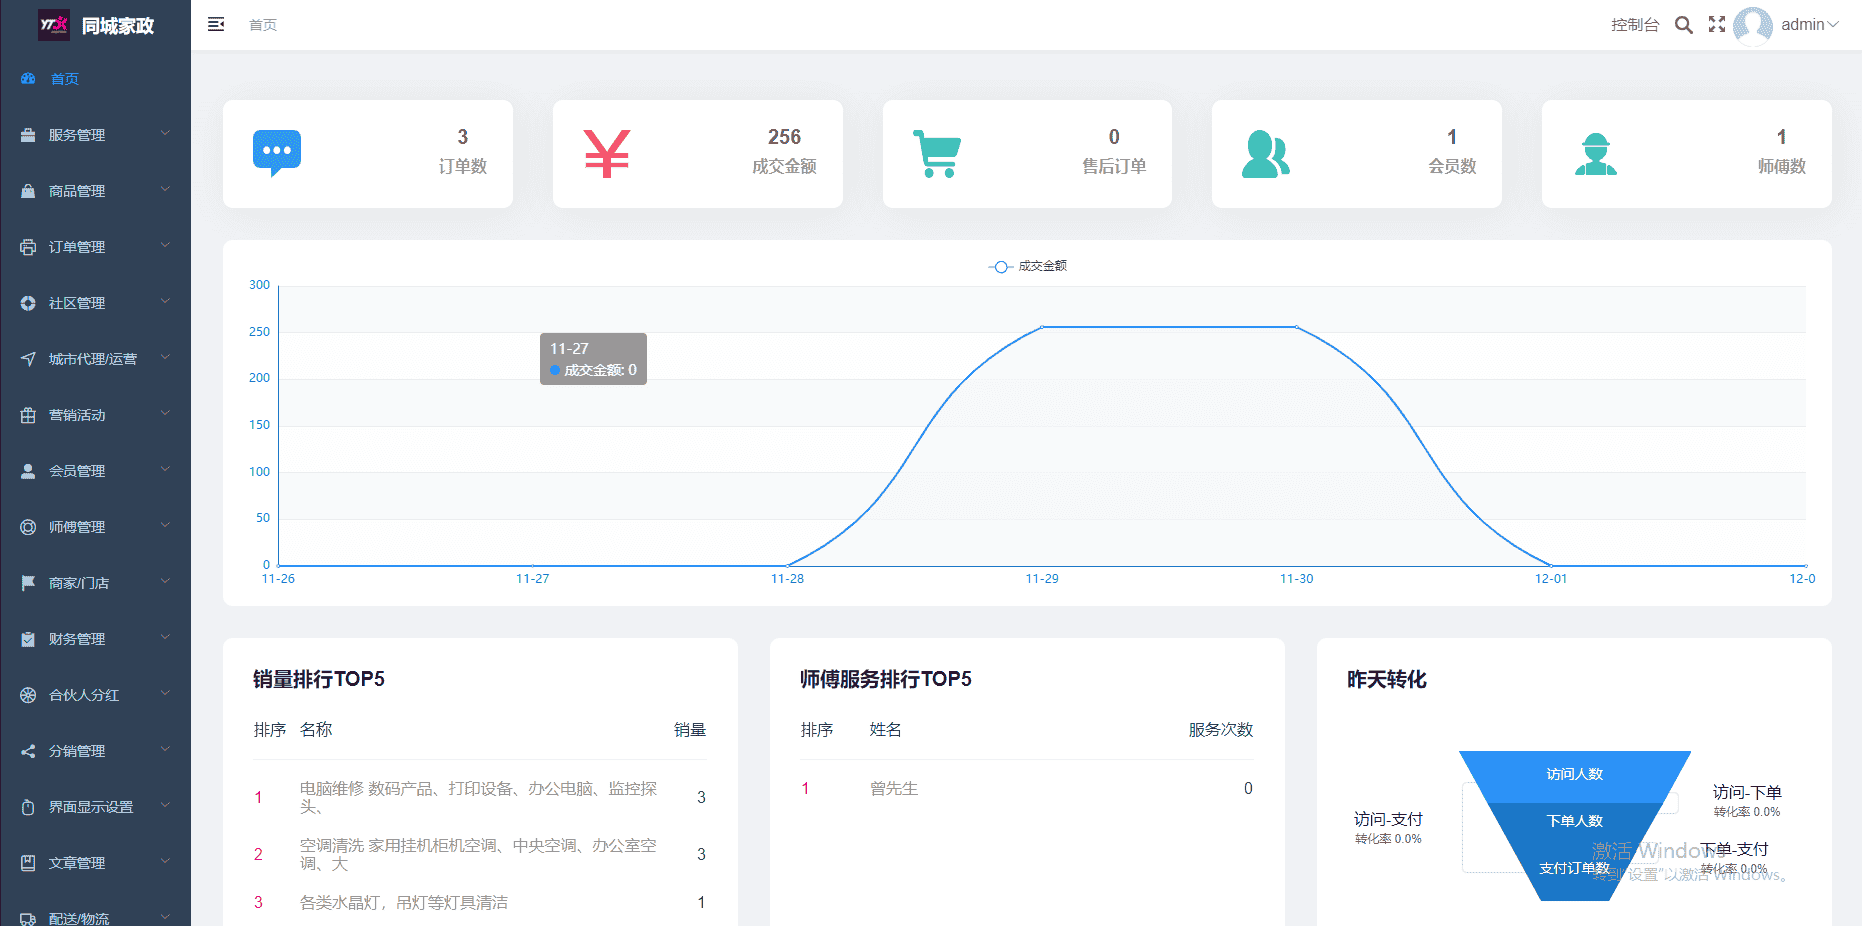Open the 商家/门店 menu item
This screenshot has width=1862, height=926.
(95, 583)
